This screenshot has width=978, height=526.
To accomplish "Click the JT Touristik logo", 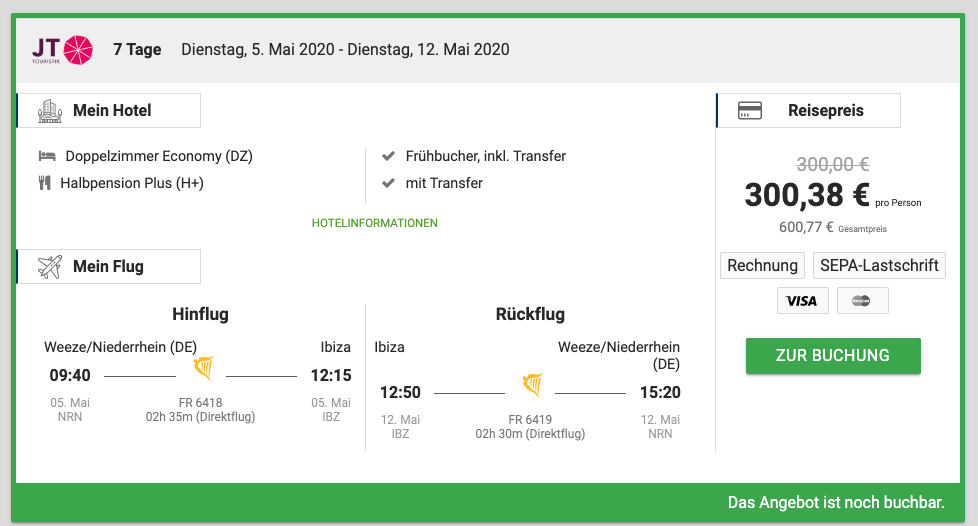I will click(x=62, y=49).
